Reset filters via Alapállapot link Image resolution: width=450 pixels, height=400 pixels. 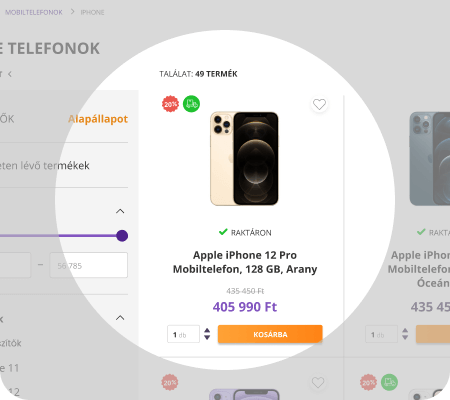coord(98,119)
